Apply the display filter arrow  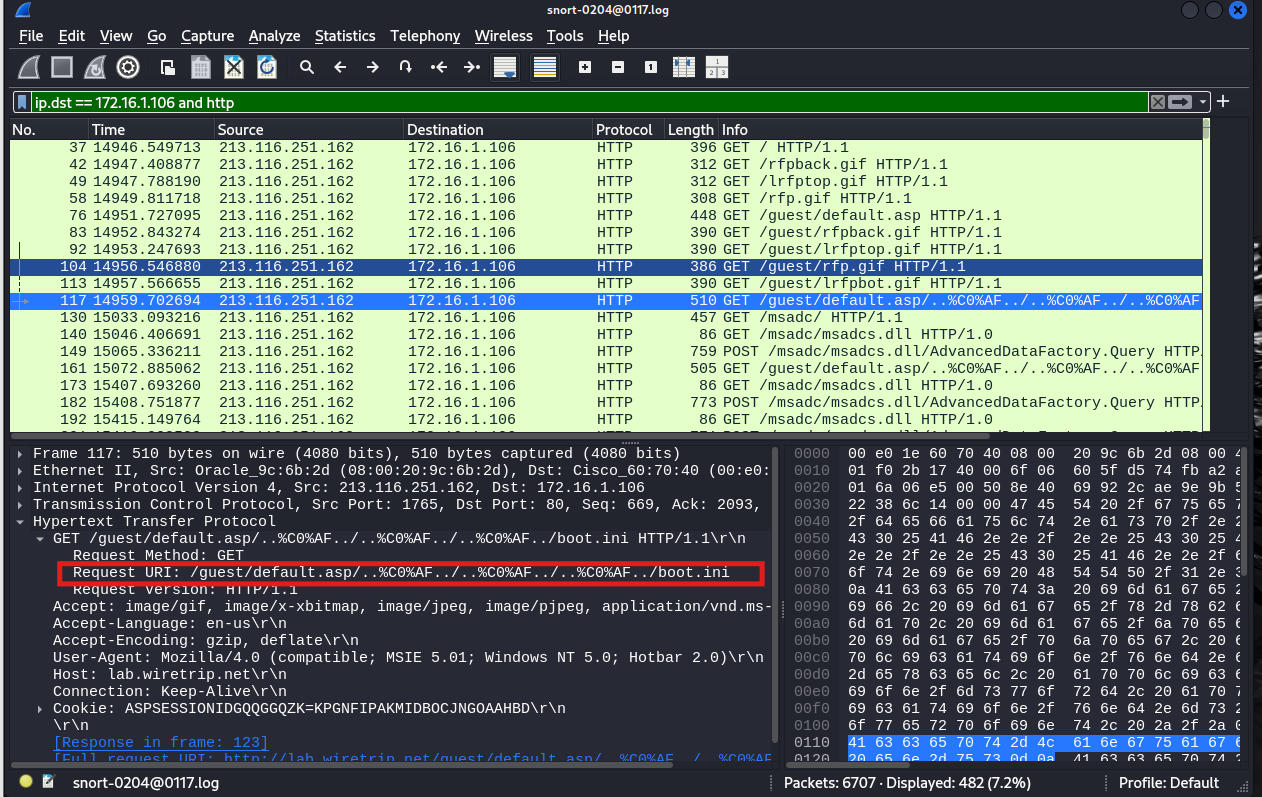(x=1181, y=102)
